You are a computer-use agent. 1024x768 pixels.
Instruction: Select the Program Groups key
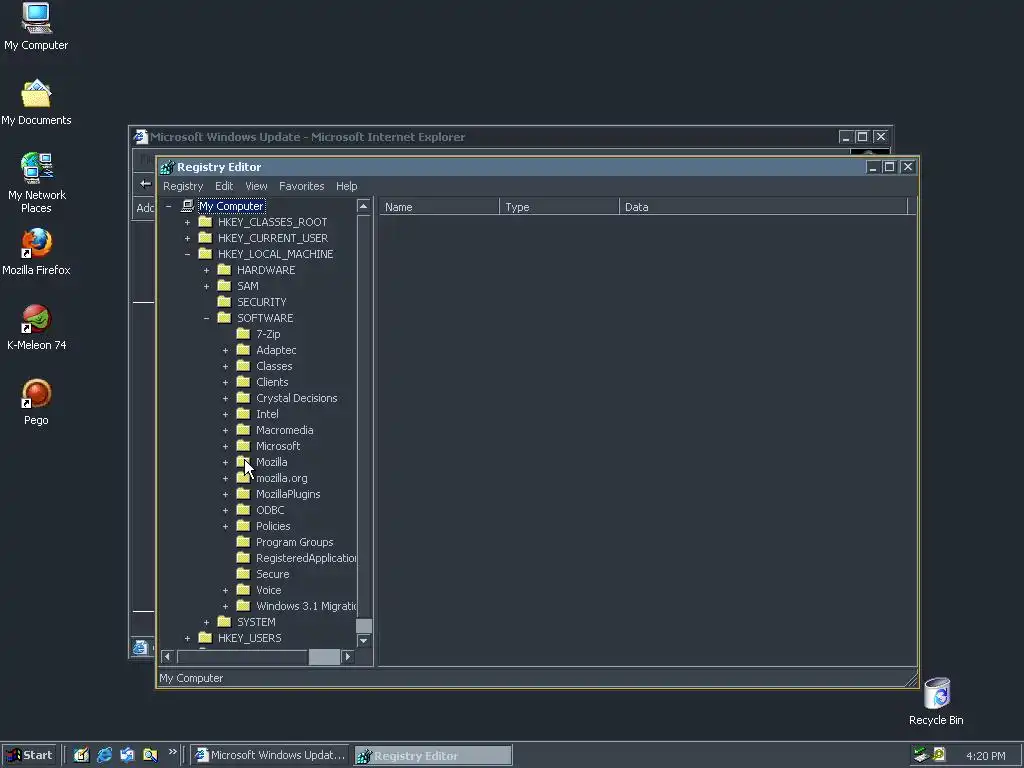point(295,542)
